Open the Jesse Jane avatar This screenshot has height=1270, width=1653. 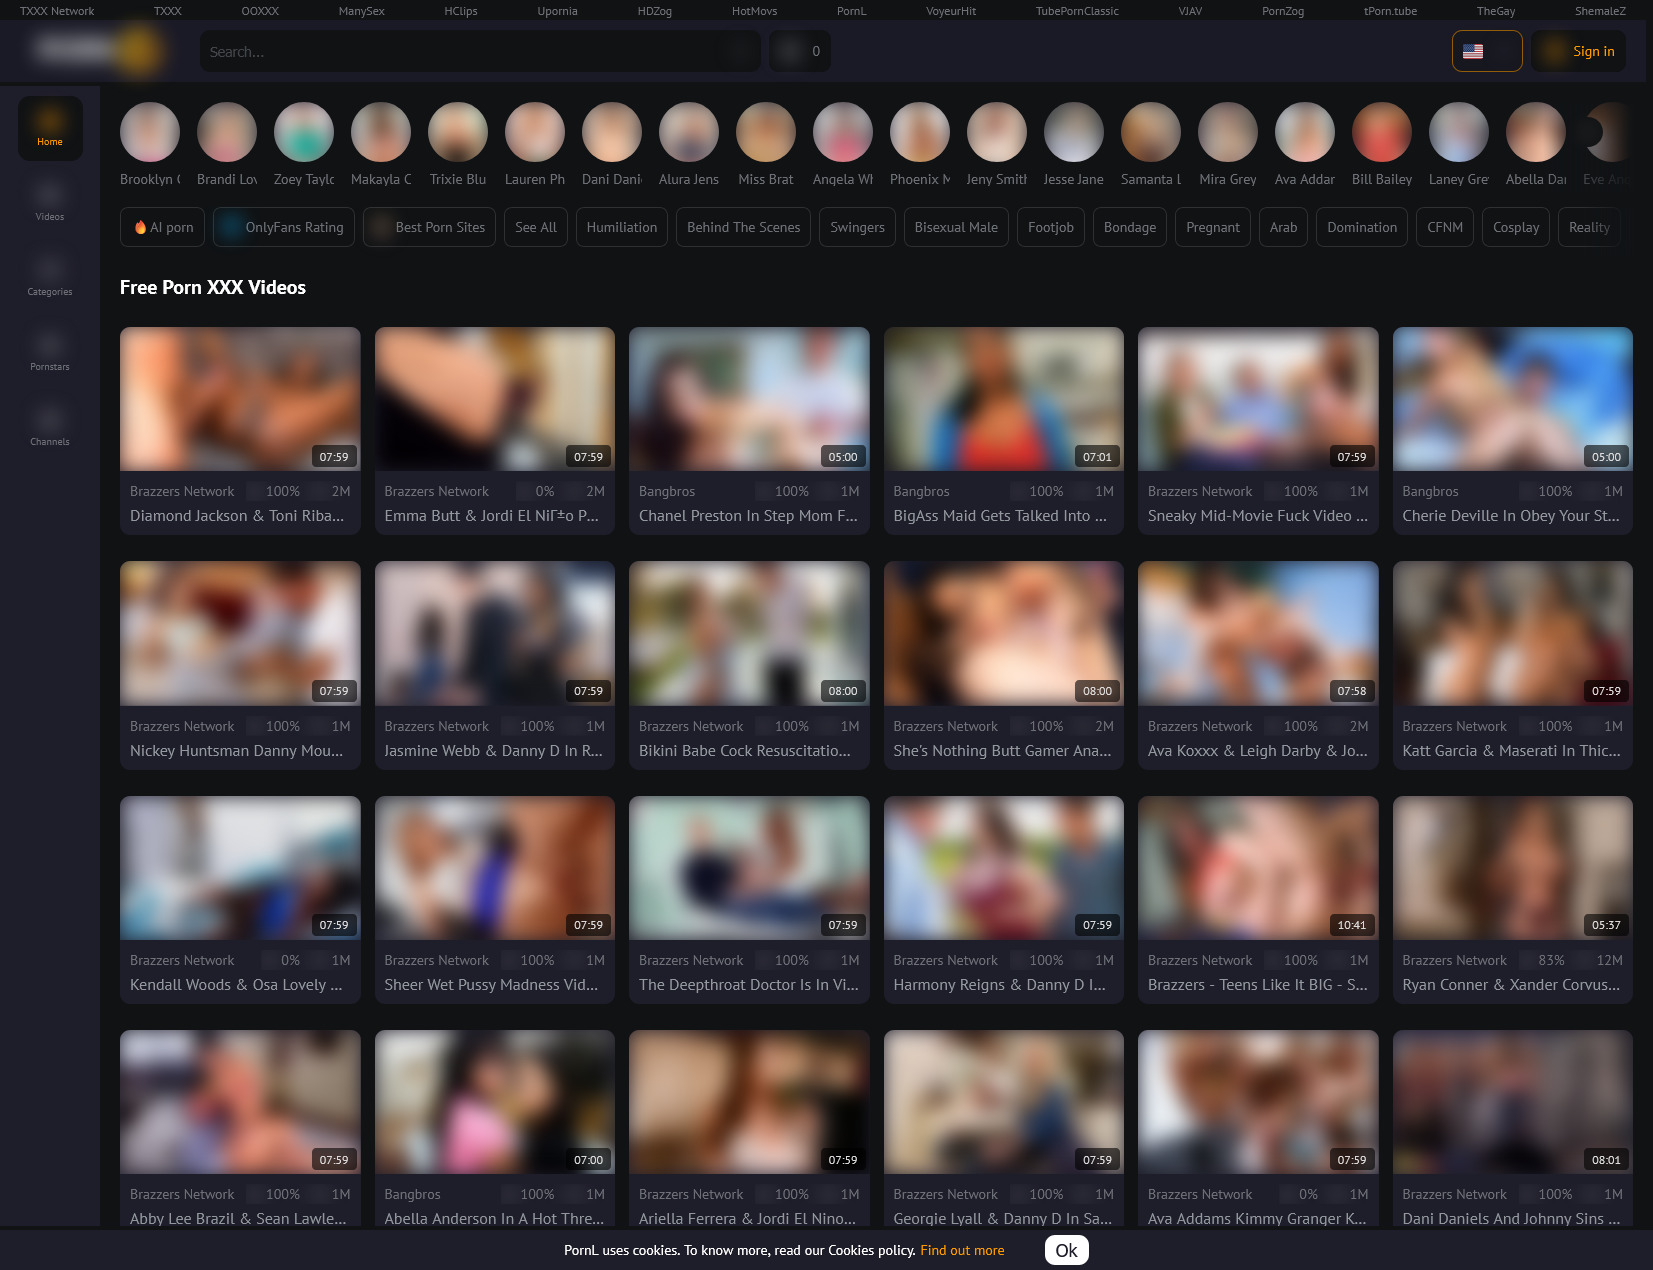1074,132
